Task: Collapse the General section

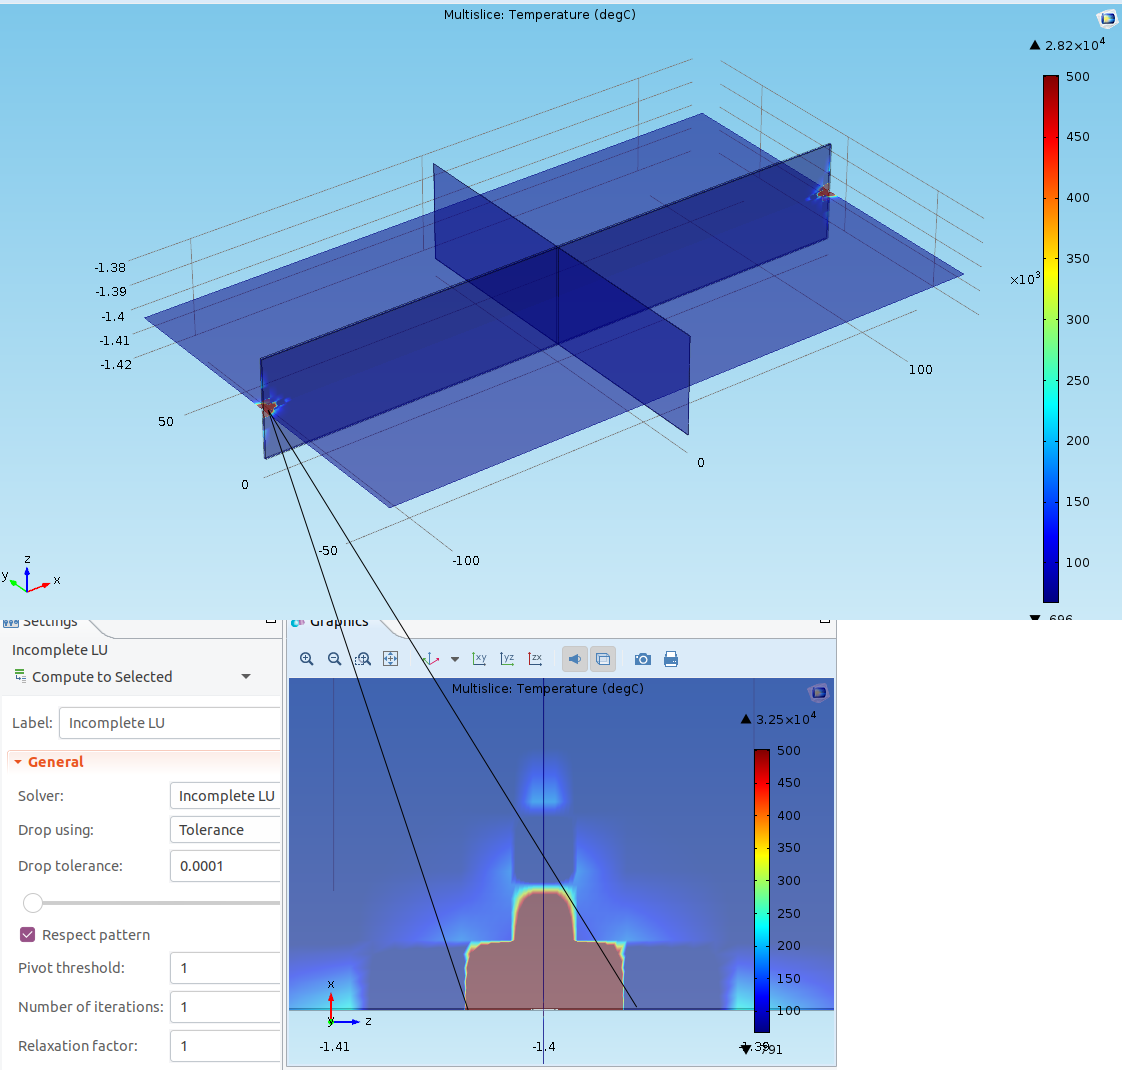Action: click(18, 762)
